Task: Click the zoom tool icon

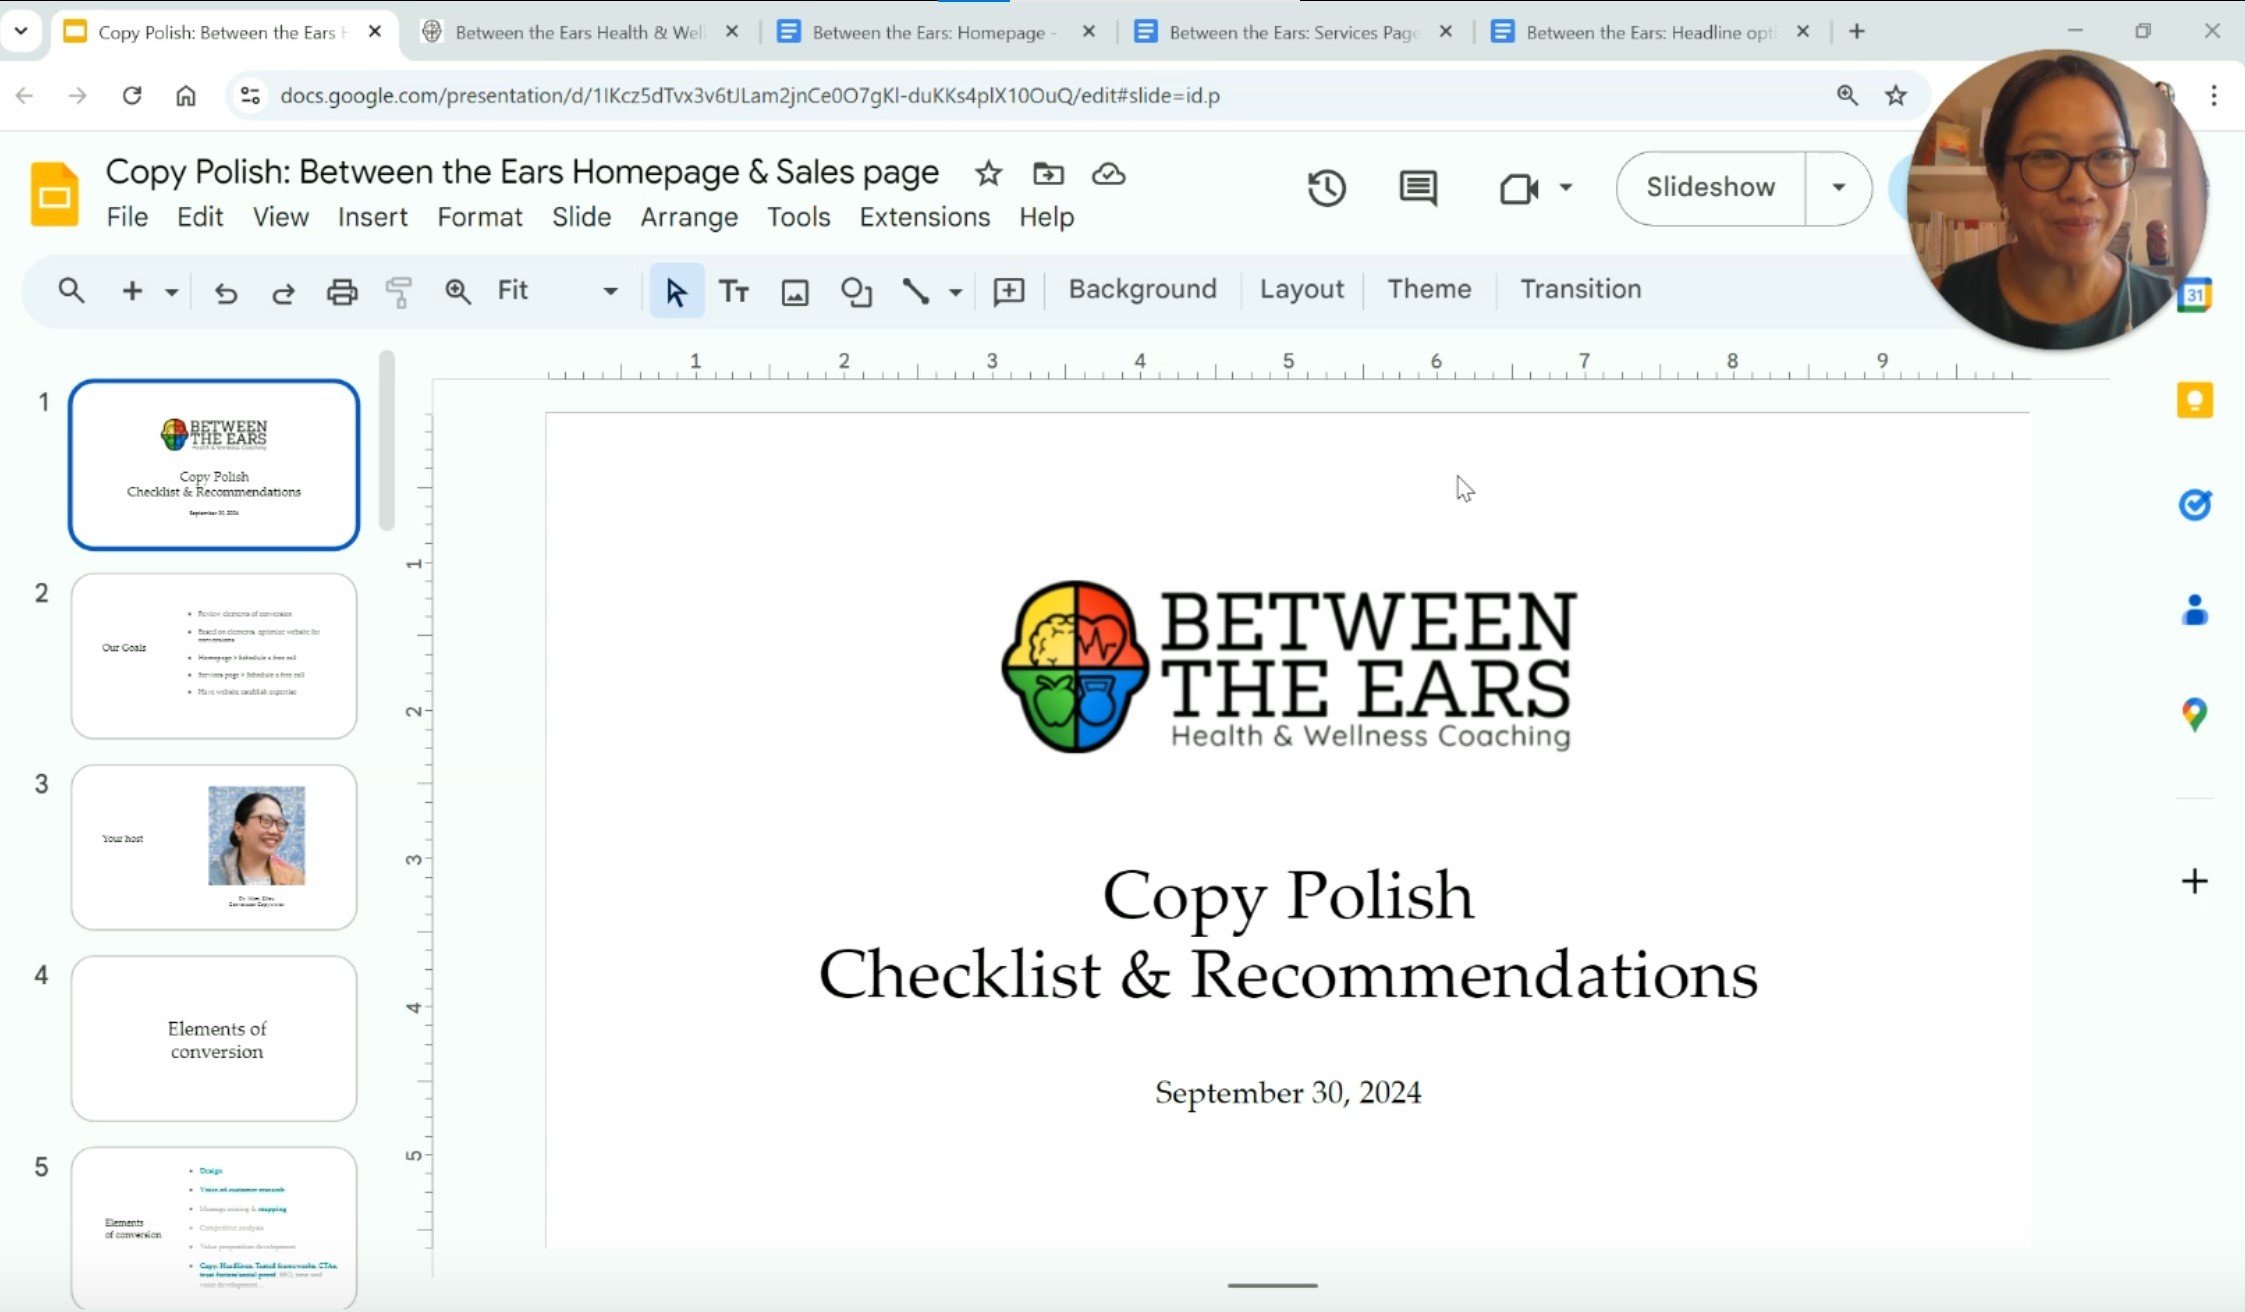Action: click(x=458, y=291)
